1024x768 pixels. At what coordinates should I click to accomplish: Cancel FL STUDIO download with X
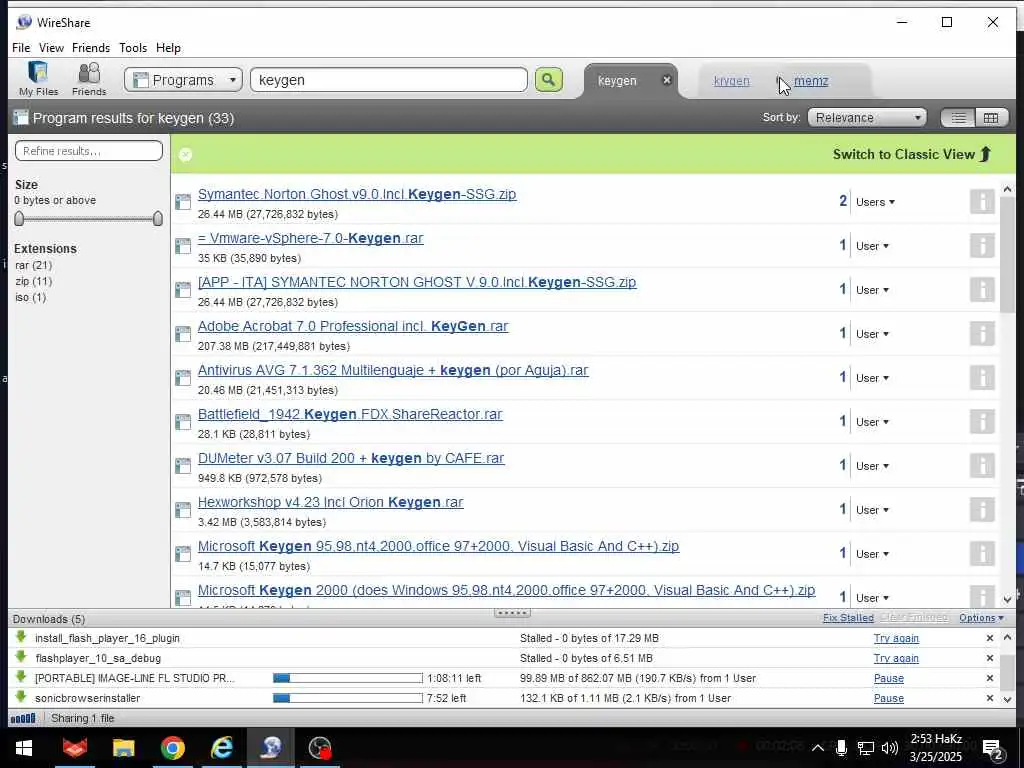pos(989,678)
